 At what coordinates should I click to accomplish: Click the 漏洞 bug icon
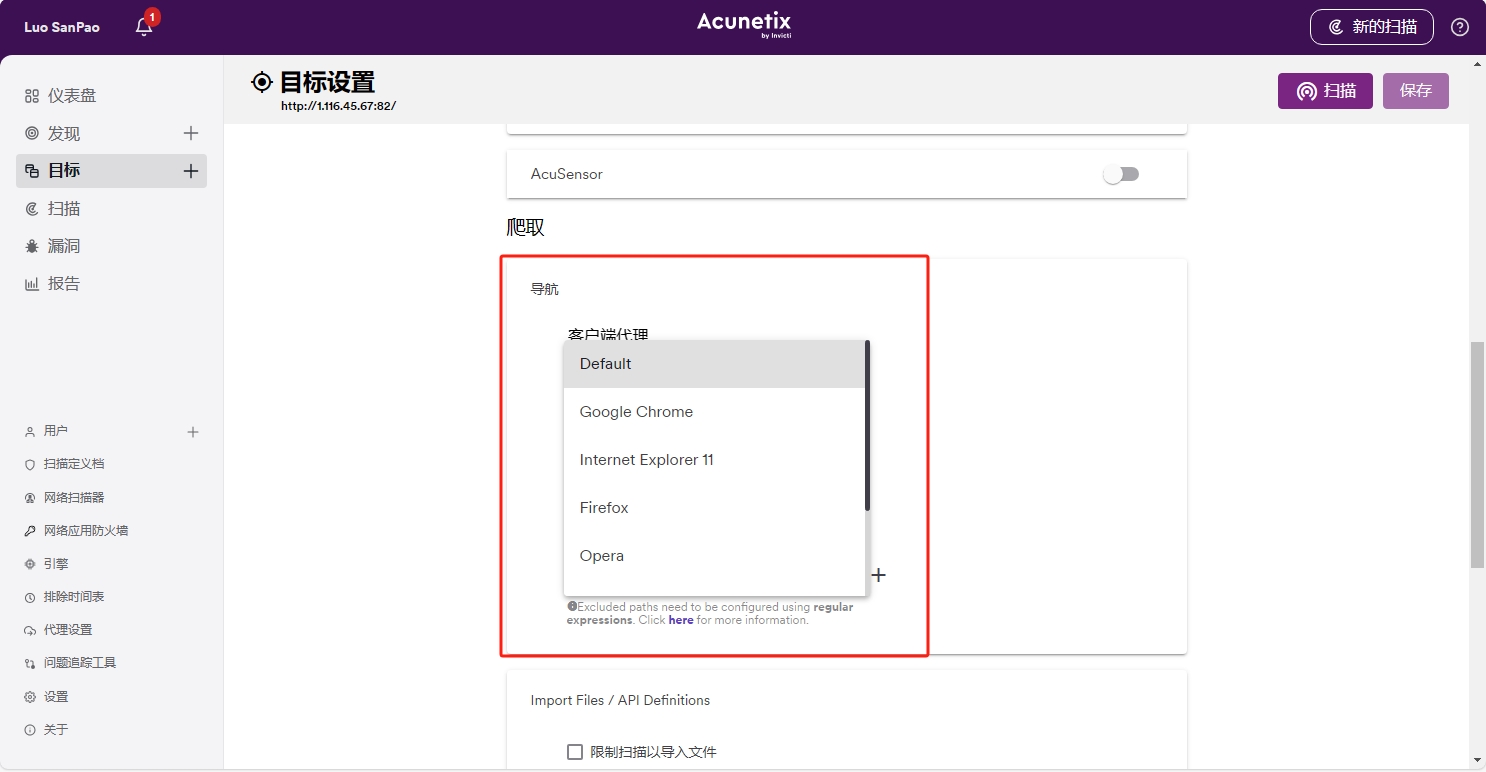point(32,246)
